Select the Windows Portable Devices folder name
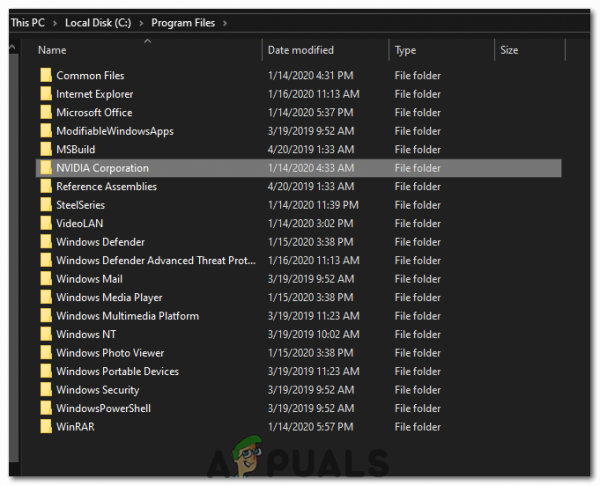 click(117, 371)
